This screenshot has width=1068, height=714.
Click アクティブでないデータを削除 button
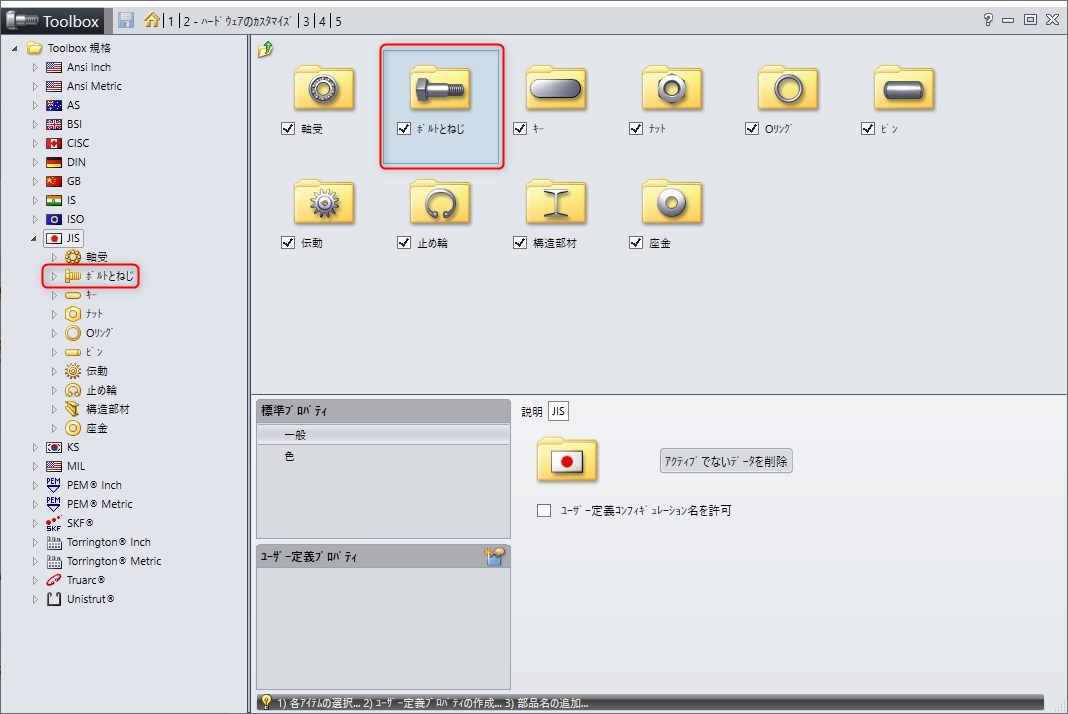[726, 461]
